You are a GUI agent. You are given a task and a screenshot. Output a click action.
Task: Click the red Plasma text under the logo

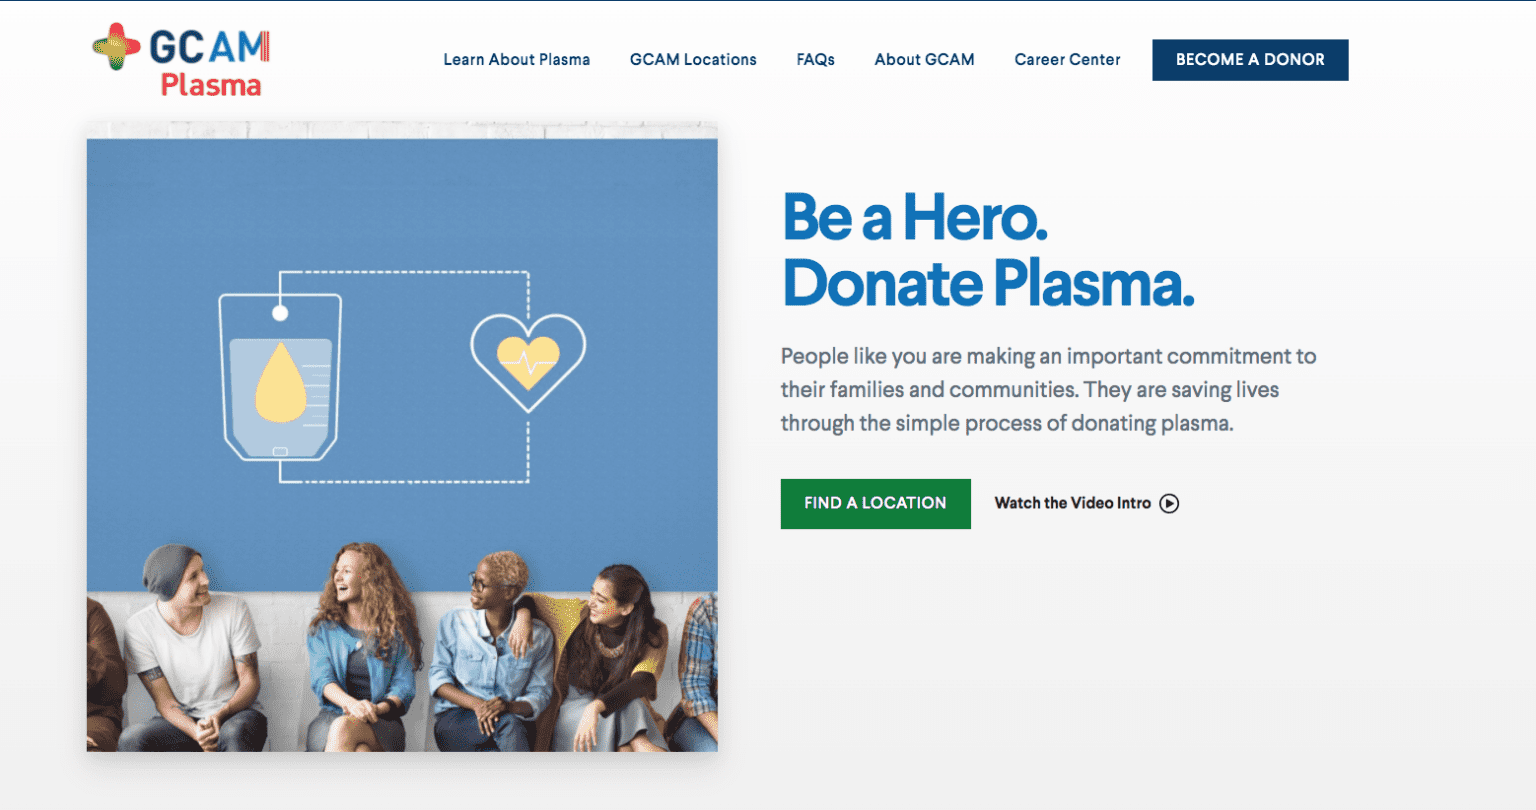[x=209, y=85]
